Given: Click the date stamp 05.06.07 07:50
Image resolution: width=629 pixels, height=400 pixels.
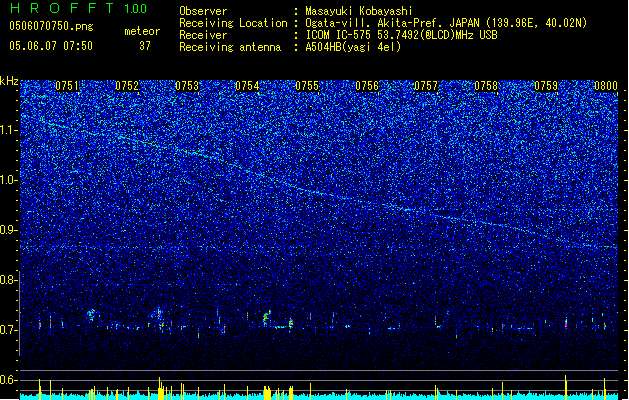Looking at the screenshot, I should click(51, 46).
